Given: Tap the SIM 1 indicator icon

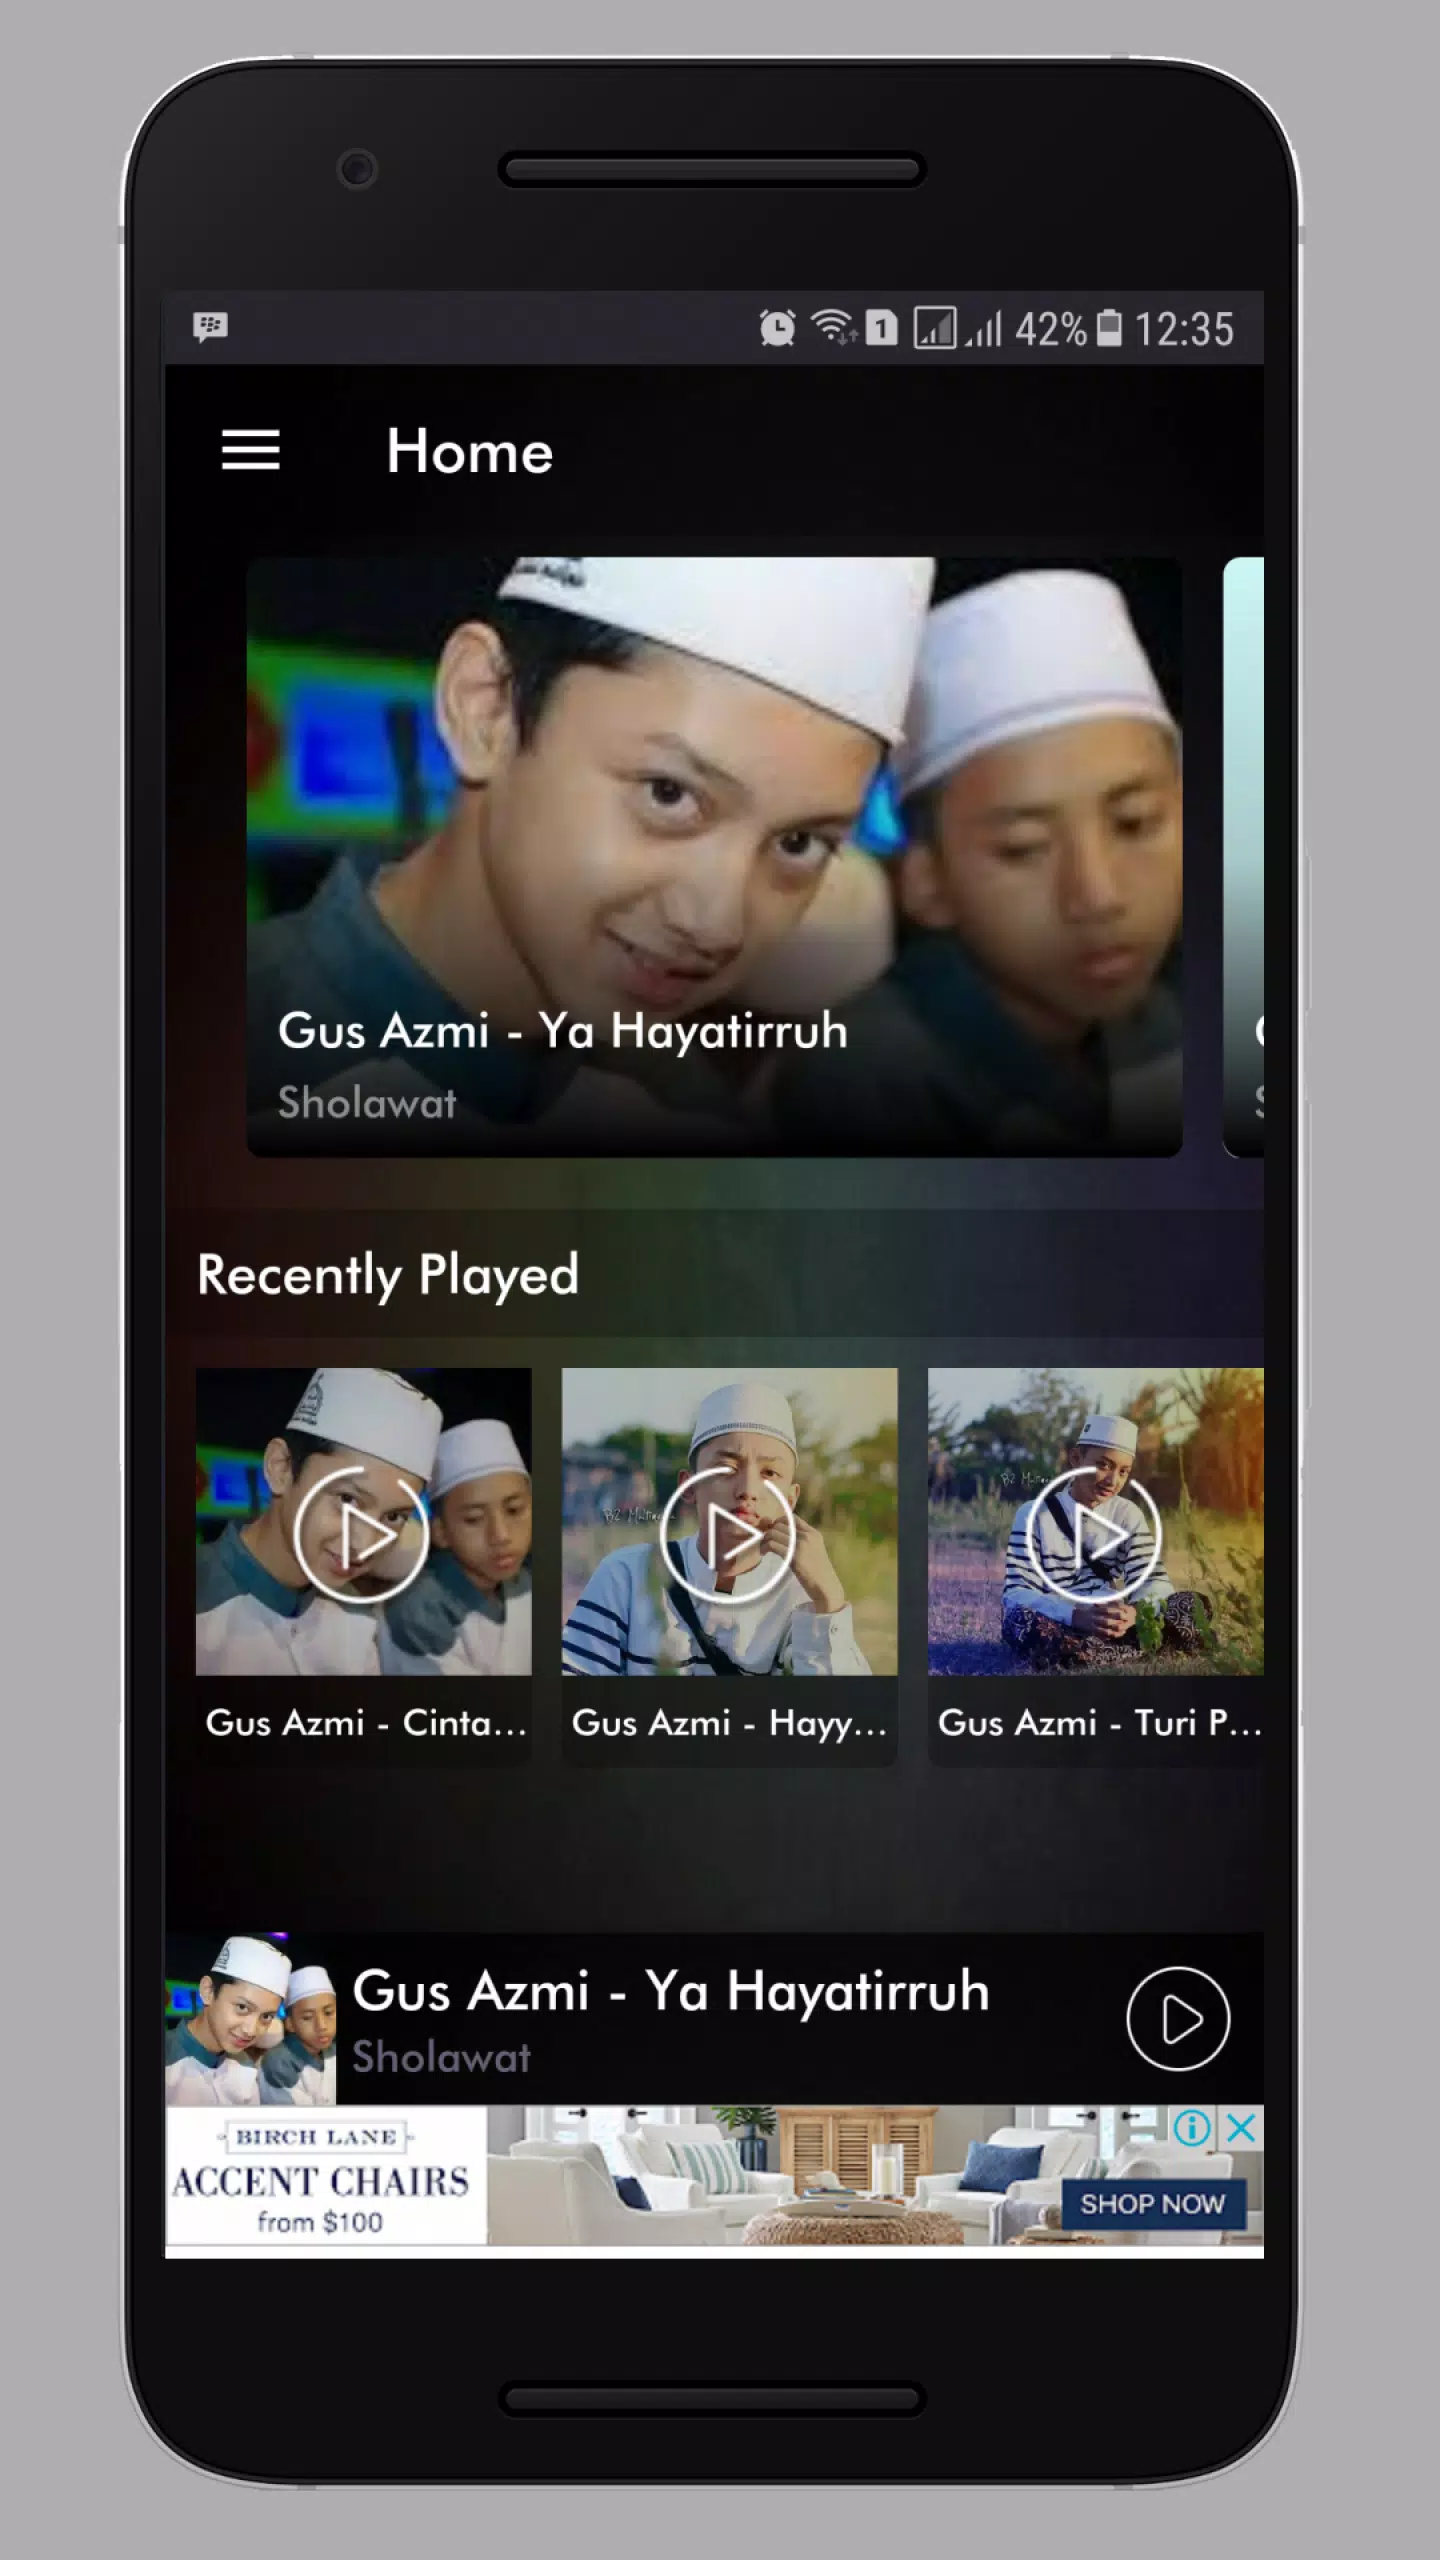Looking at the screenshot, I should (881, 328).
